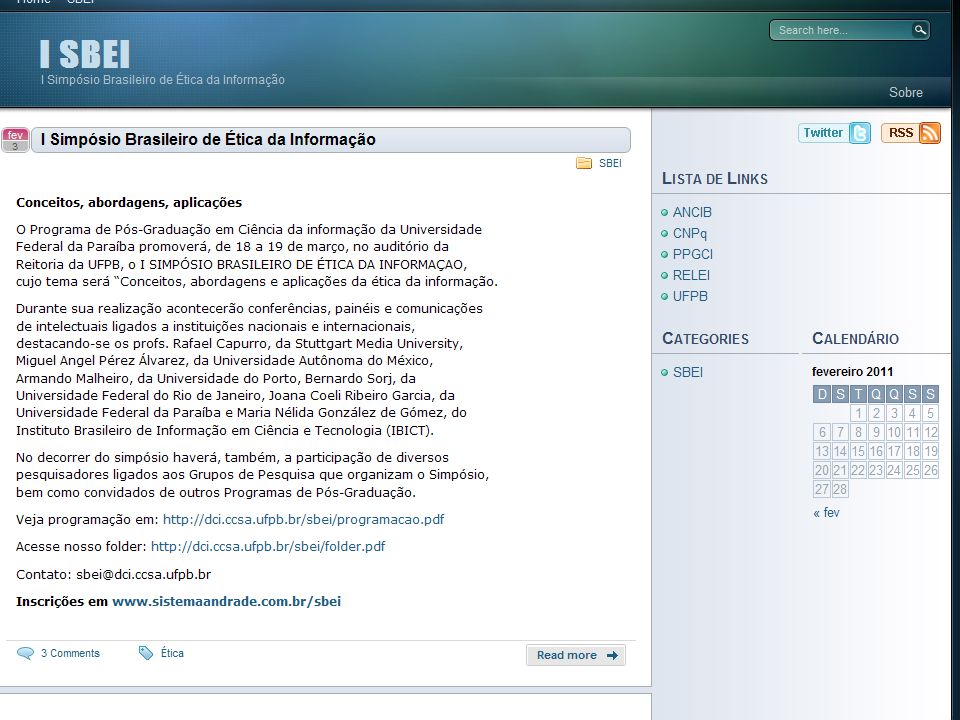The width and height of the screenshot is (960, 720).
Task: Click the fevereiro 2011 calendar caption
Action: (852, 372)
